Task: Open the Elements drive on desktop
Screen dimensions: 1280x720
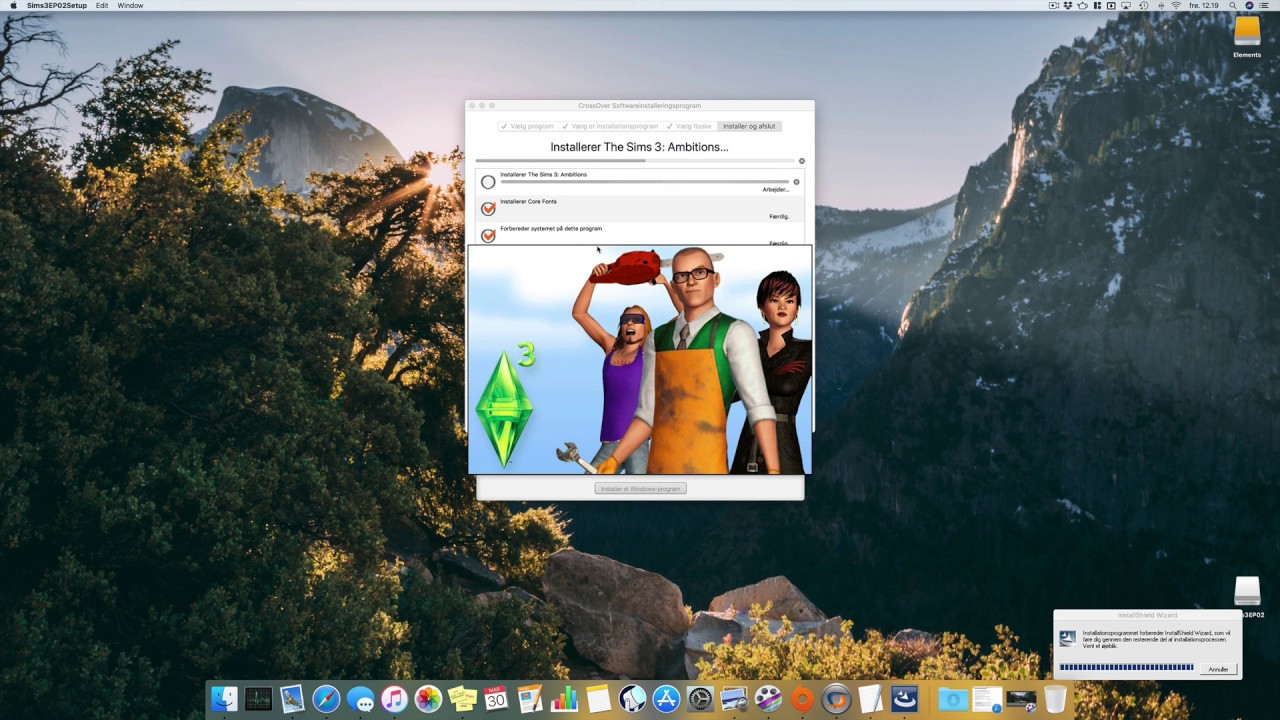Action: coord(1247,37)
